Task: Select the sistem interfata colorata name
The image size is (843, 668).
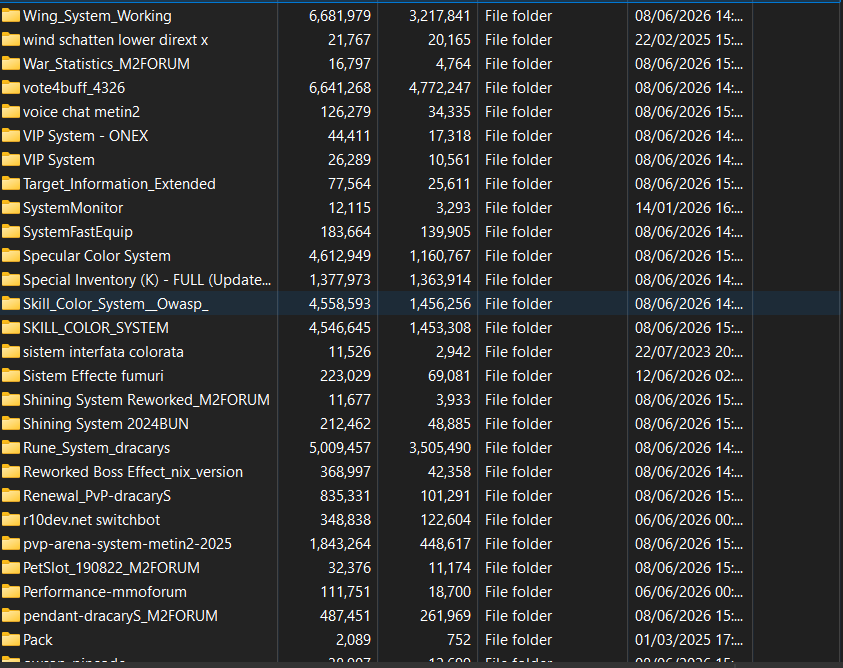Action: coord(103,352)
